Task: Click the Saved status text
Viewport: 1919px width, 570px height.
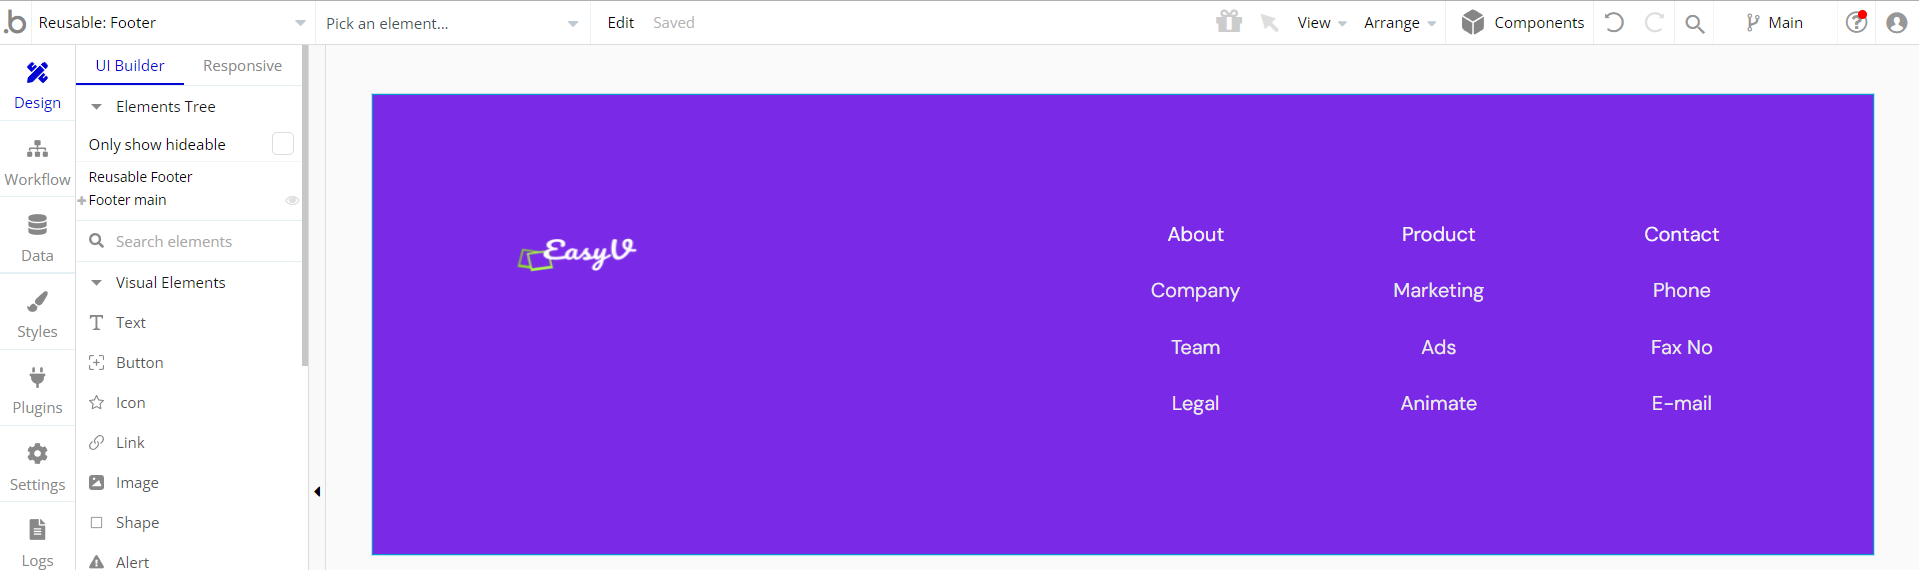Action: click(x=673, y=22)
